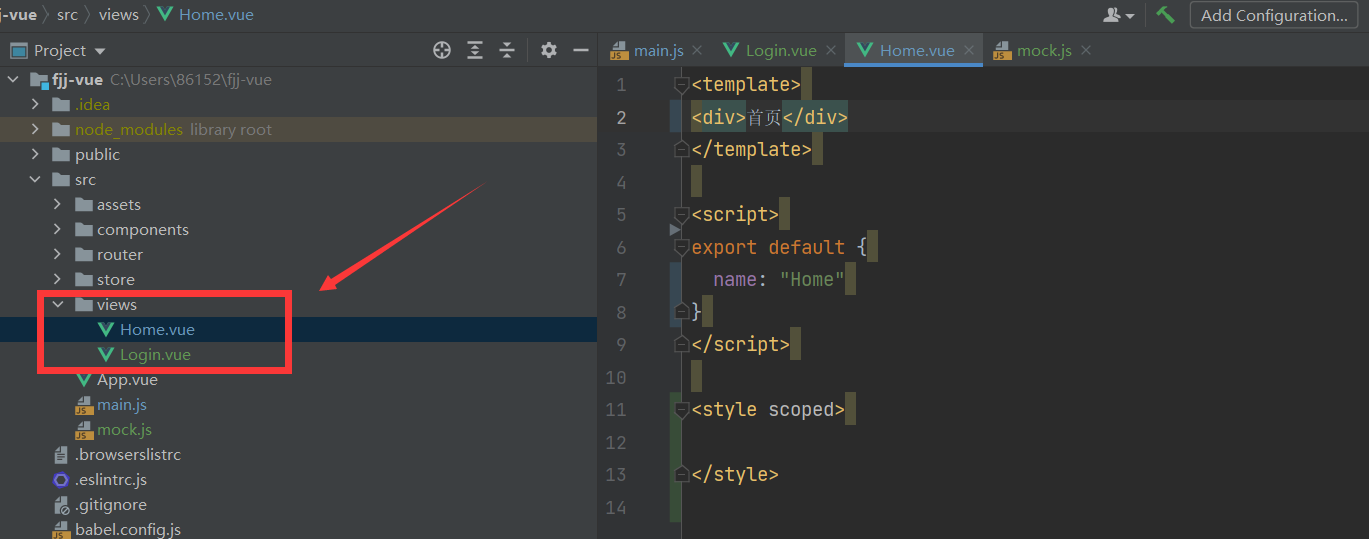
Task: Expand the store folder
Action: tap(57, 279)
